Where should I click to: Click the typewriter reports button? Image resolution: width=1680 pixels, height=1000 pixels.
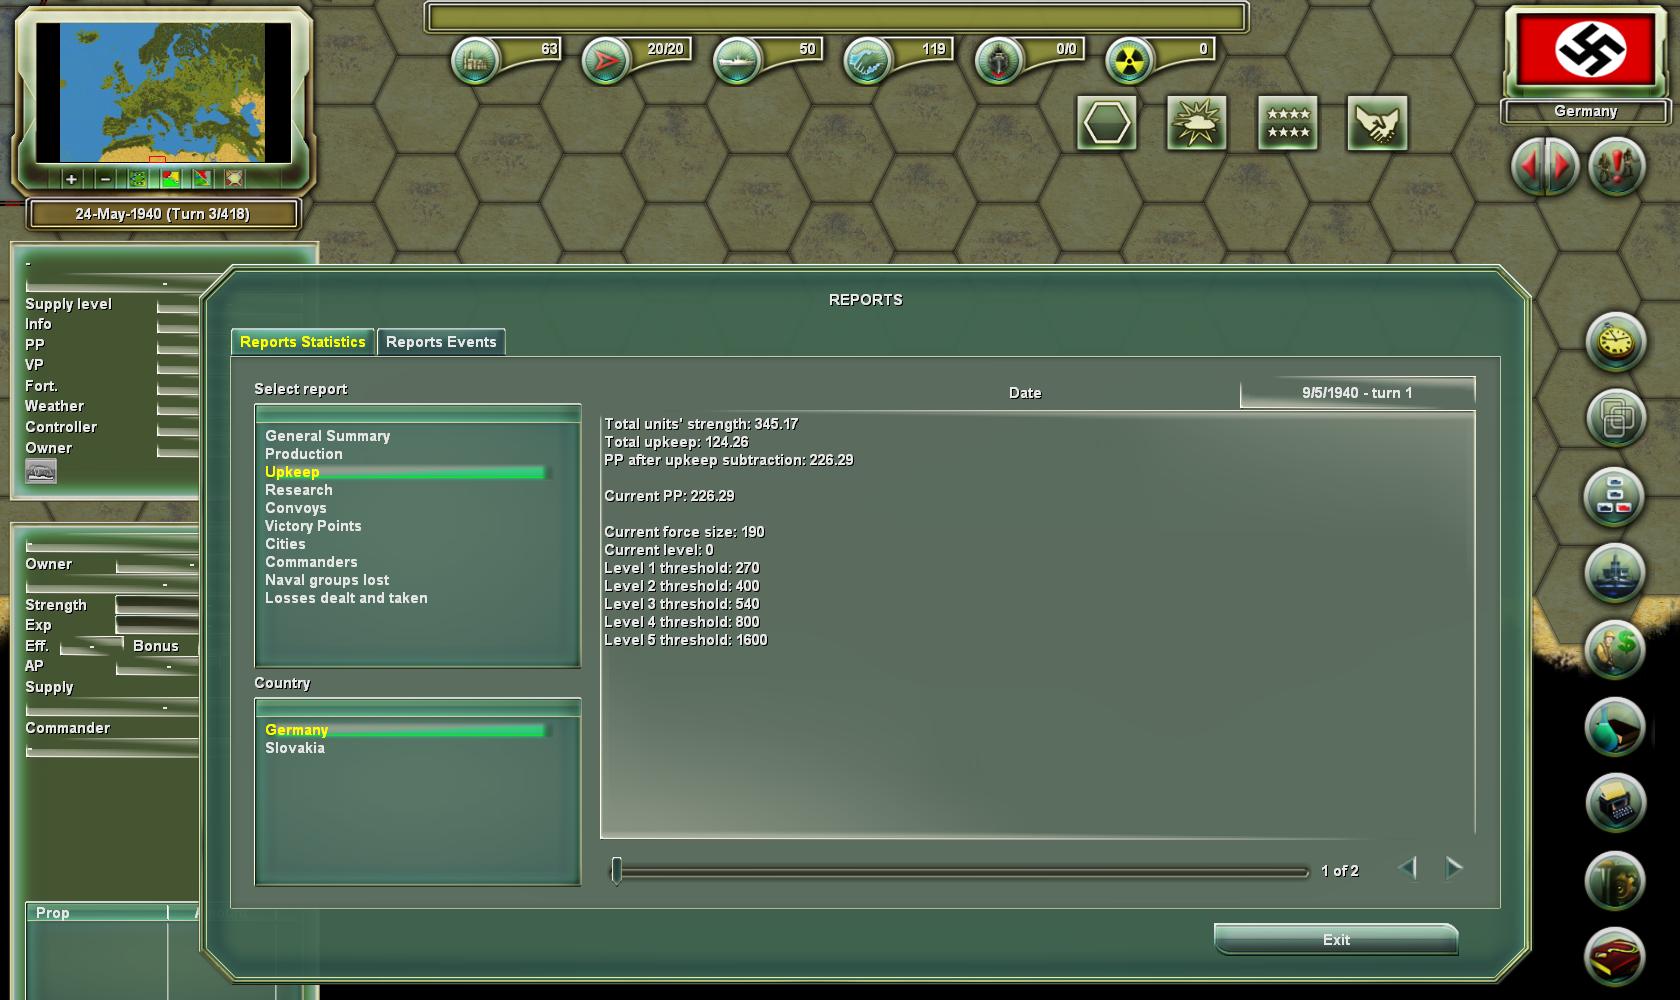1616,805
